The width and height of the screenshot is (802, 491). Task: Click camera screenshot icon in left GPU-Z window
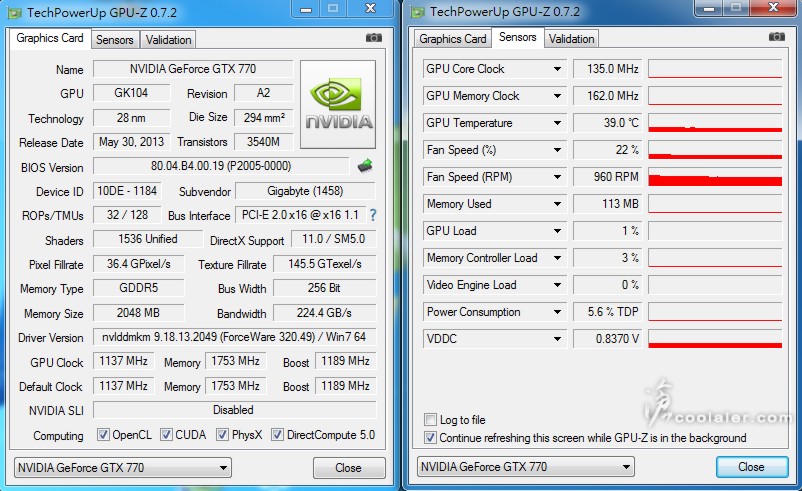(x=374, y=38)
